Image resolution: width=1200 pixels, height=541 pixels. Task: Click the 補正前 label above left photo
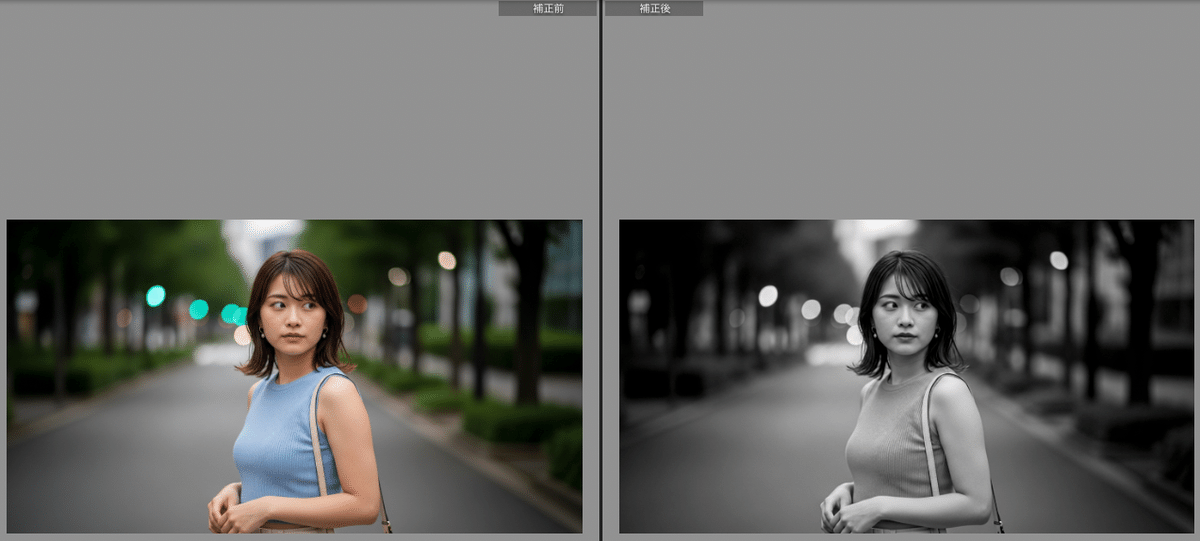tap(547, 8)
